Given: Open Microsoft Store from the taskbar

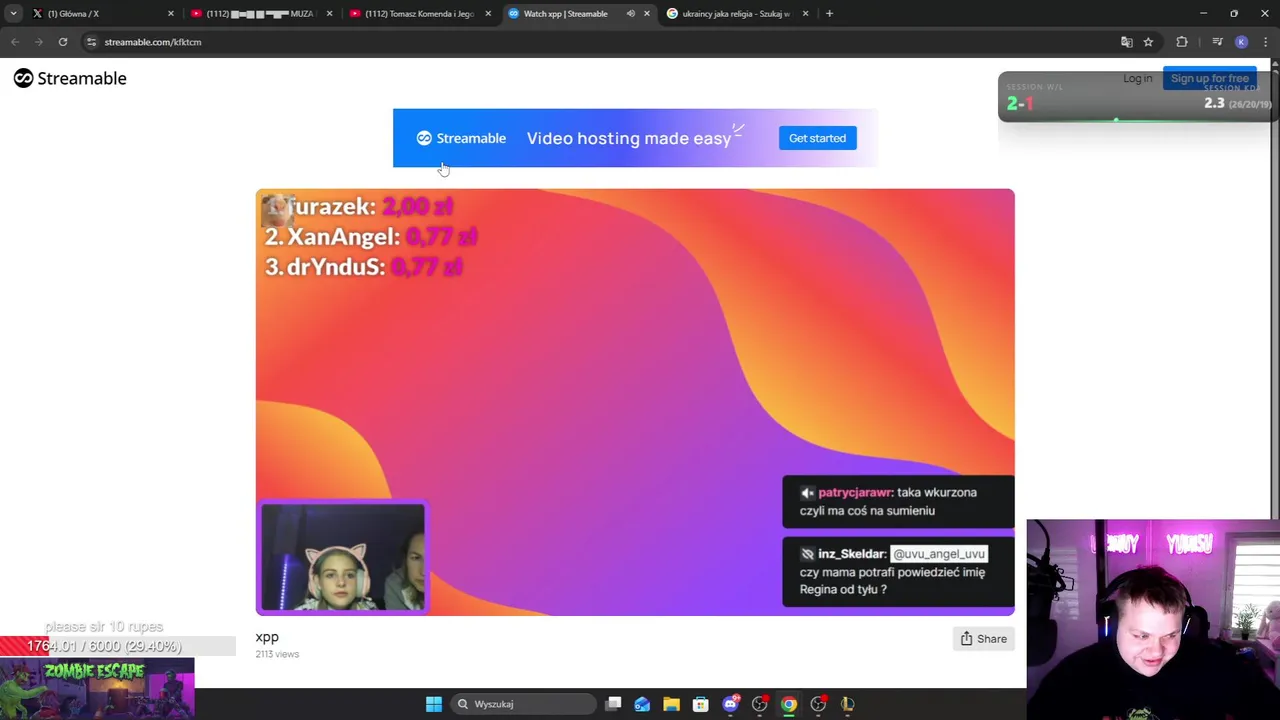Looking at the screenshot, I should point(700,704).
